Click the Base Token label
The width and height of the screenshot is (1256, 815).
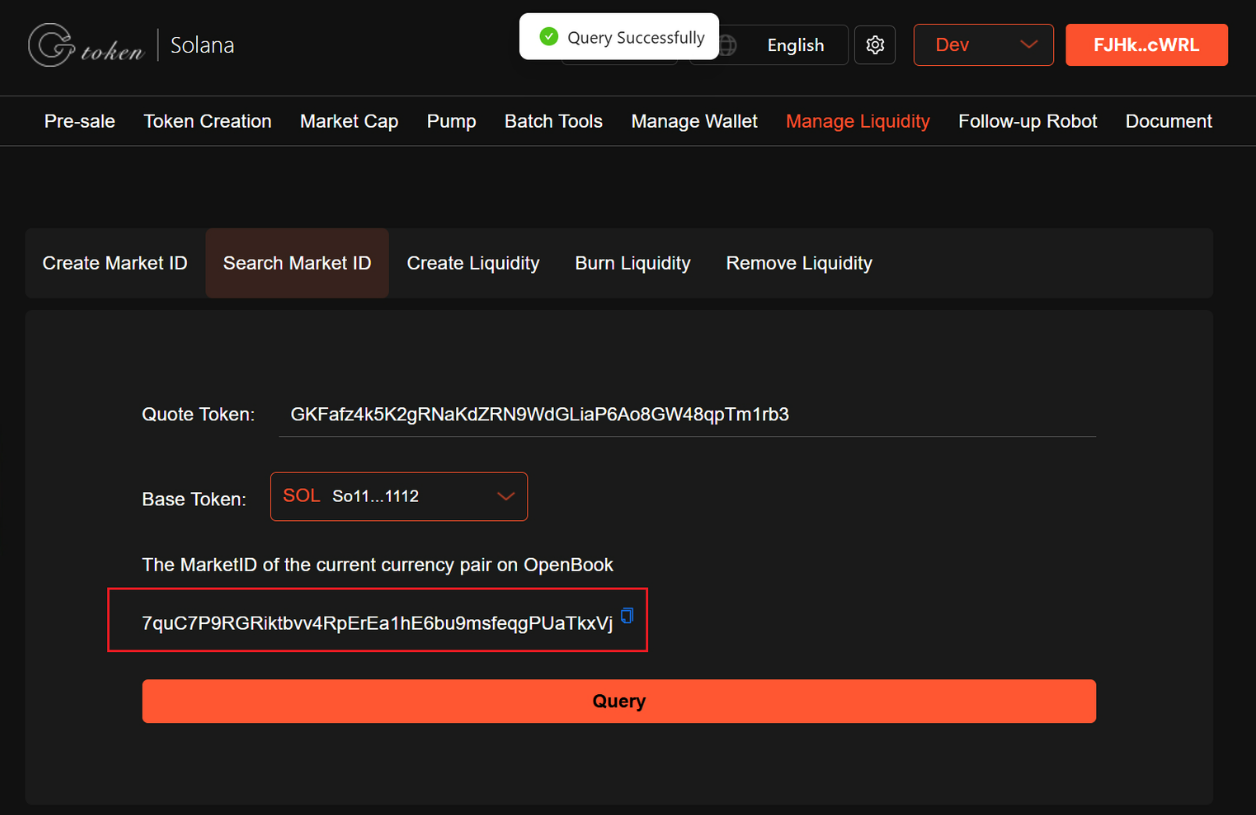coord(194,499)
